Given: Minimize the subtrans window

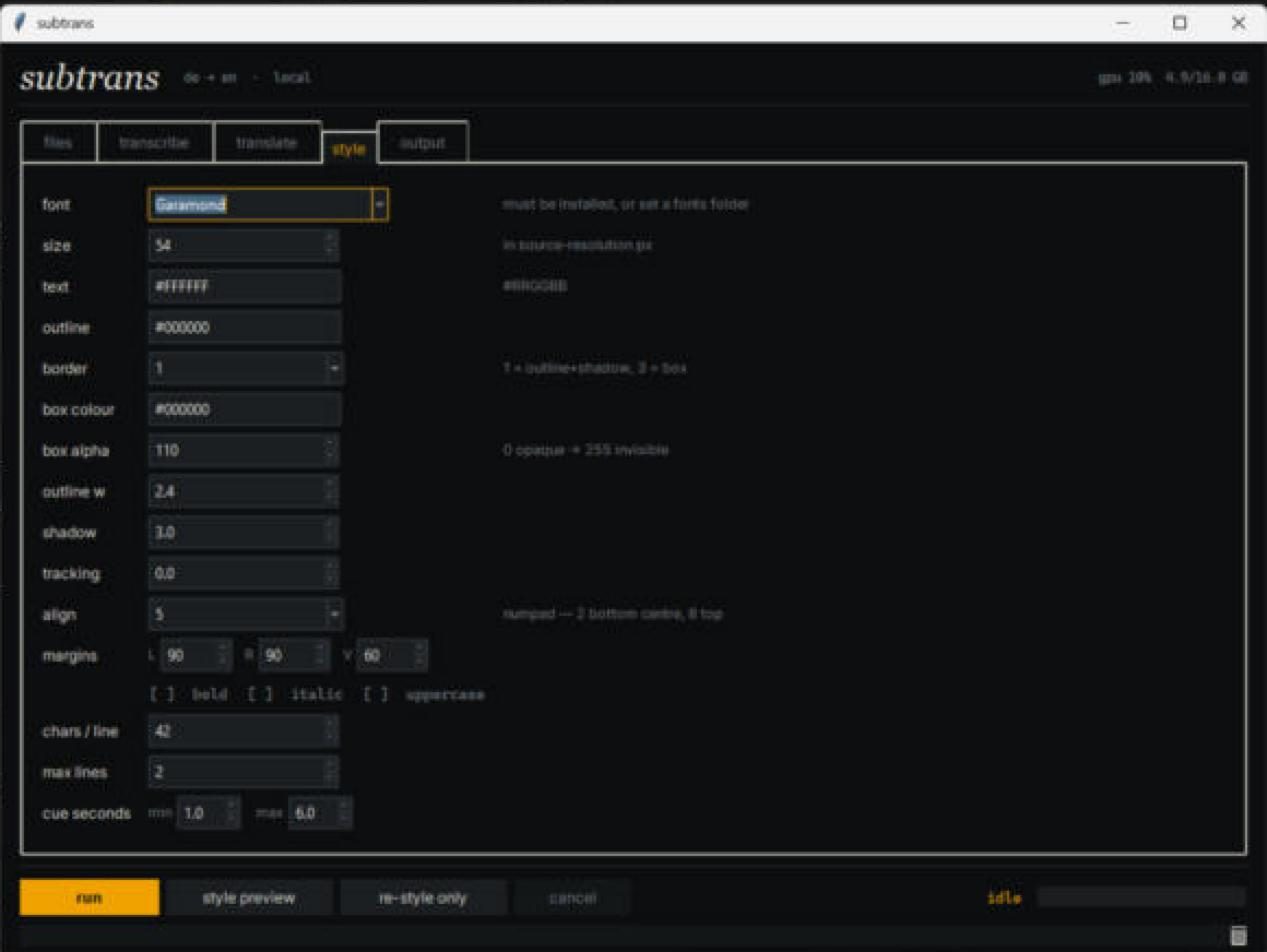Looking at the screenshot, I should 1122,23.
